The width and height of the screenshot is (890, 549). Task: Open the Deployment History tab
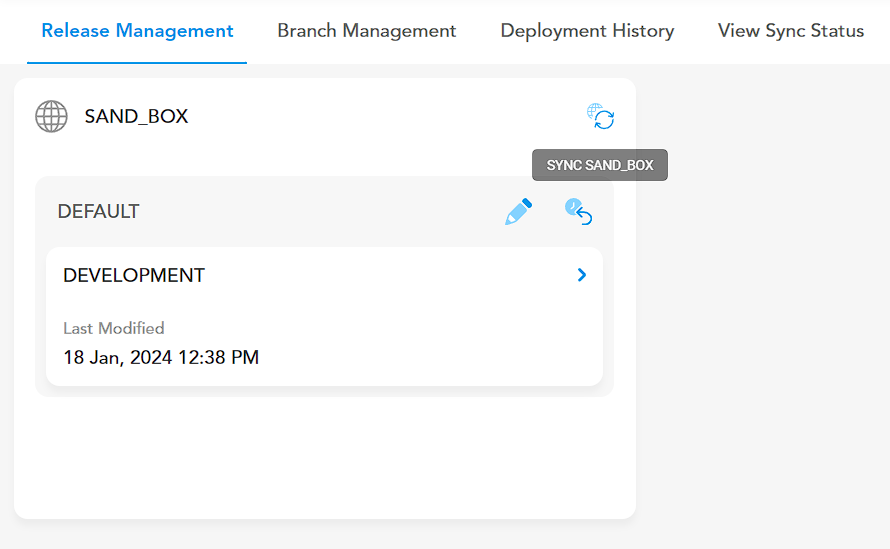click(587, 31)
